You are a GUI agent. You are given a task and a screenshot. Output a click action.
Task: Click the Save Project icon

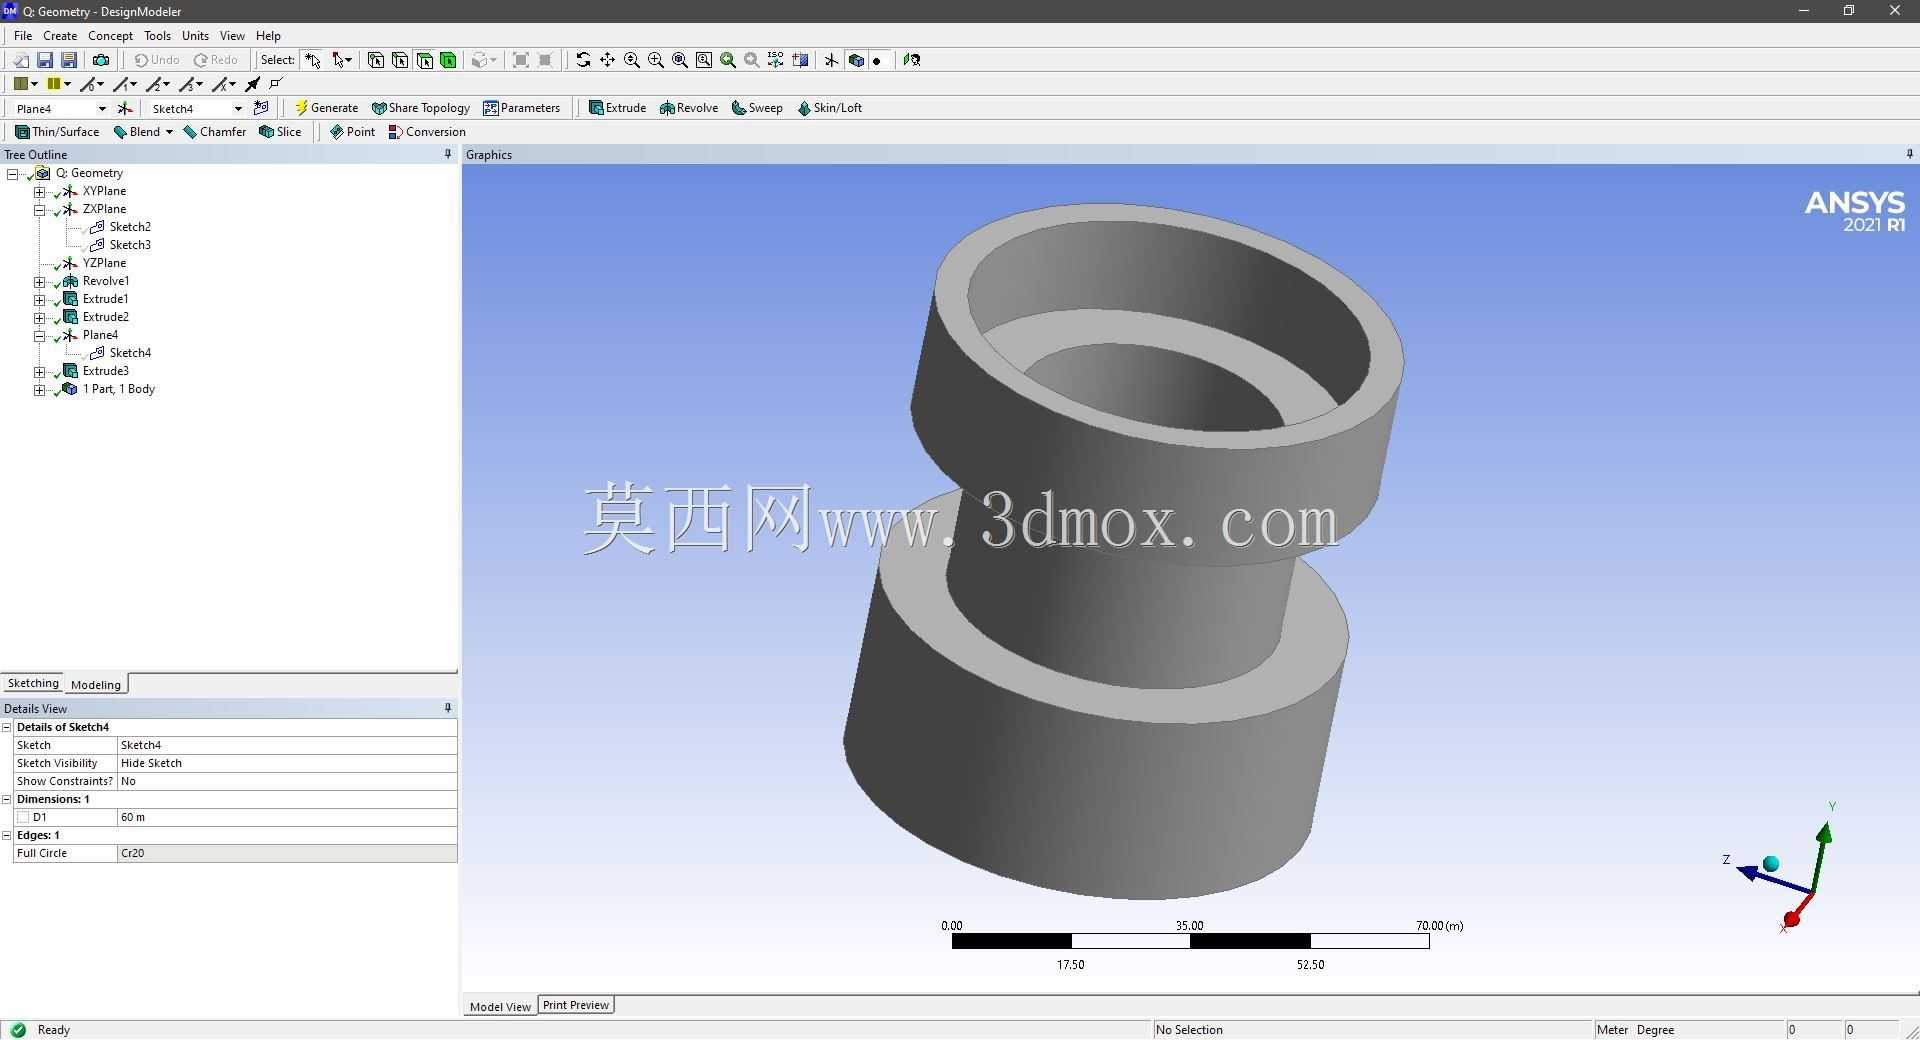pyautogui.click(x=45, y=60)
